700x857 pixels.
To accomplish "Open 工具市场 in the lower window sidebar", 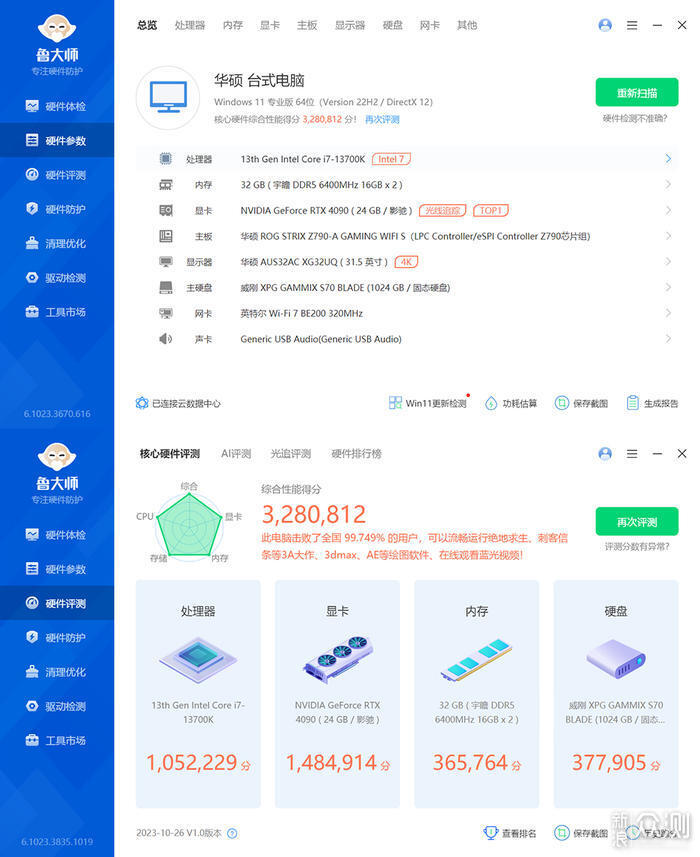I will click(x=57, y=741).
